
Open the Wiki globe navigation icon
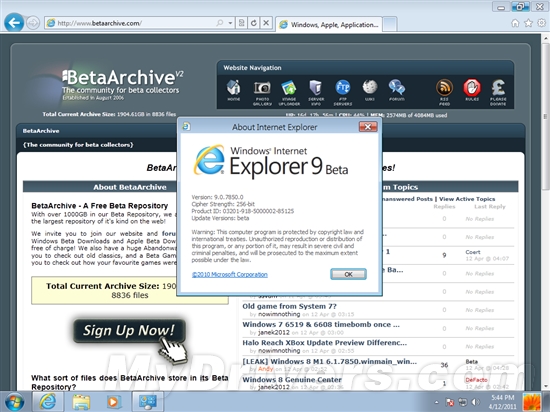[370, 90]
